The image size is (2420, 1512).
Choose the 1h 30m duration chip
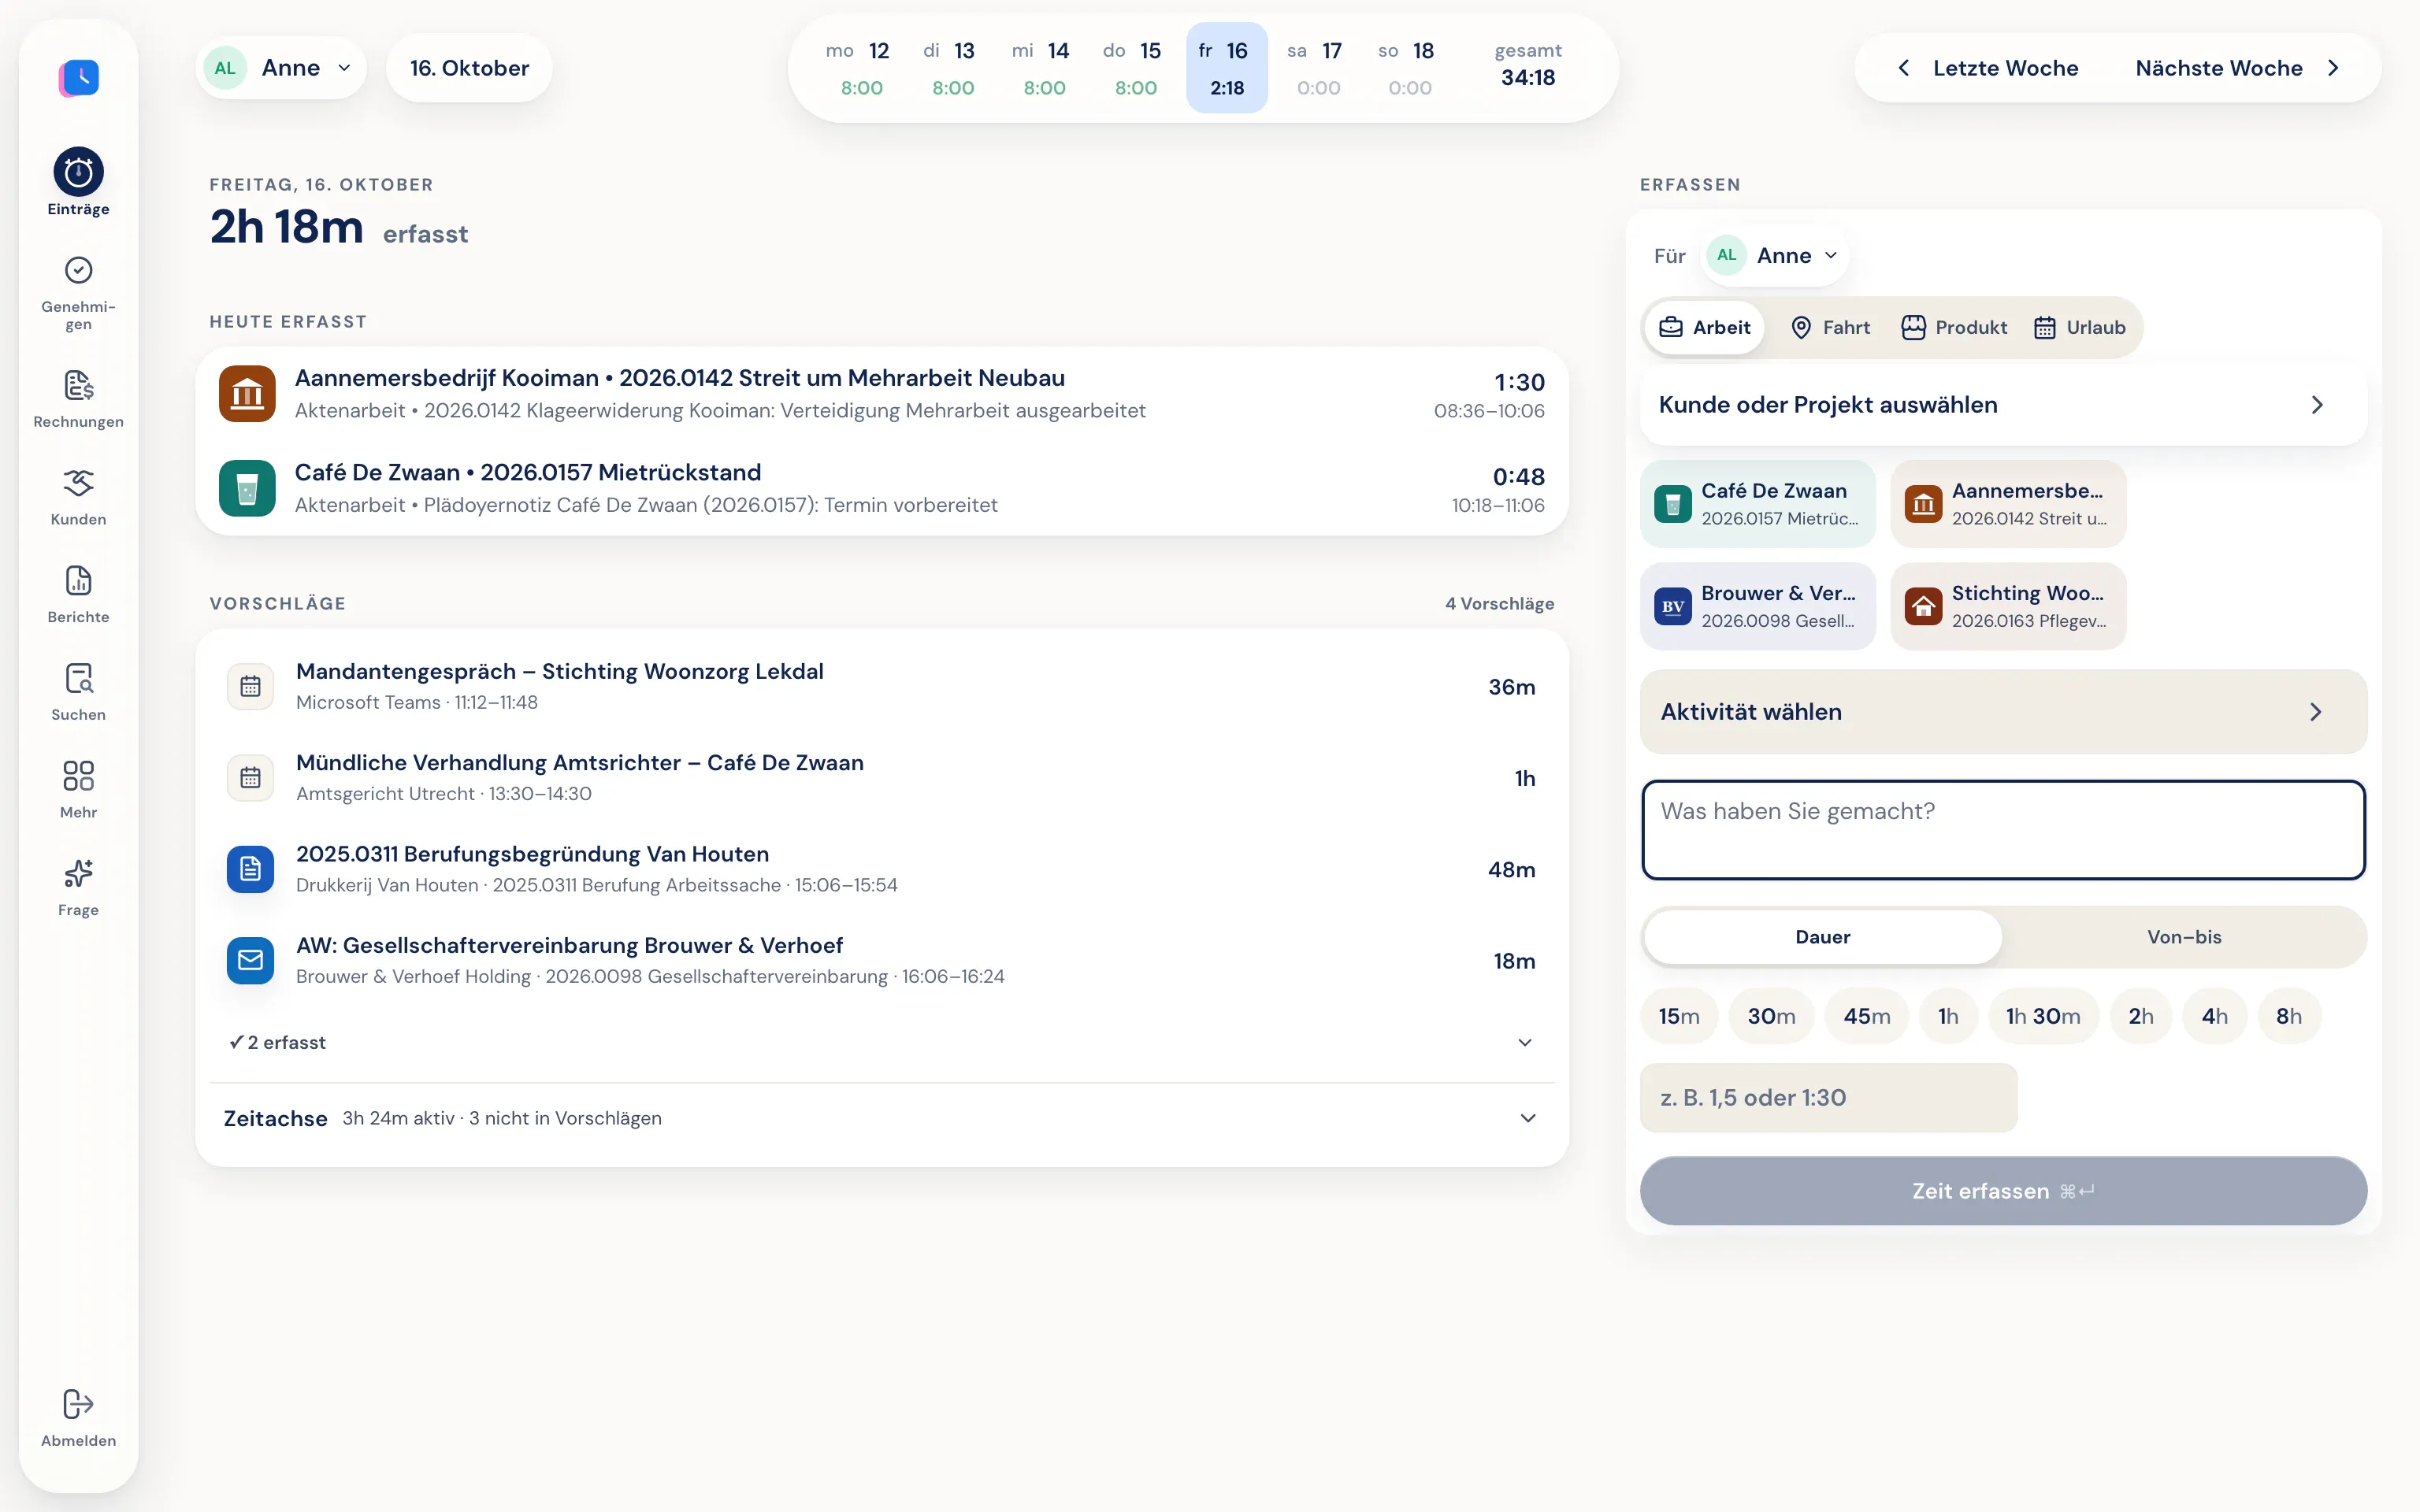click(x=2043, y=1016)
